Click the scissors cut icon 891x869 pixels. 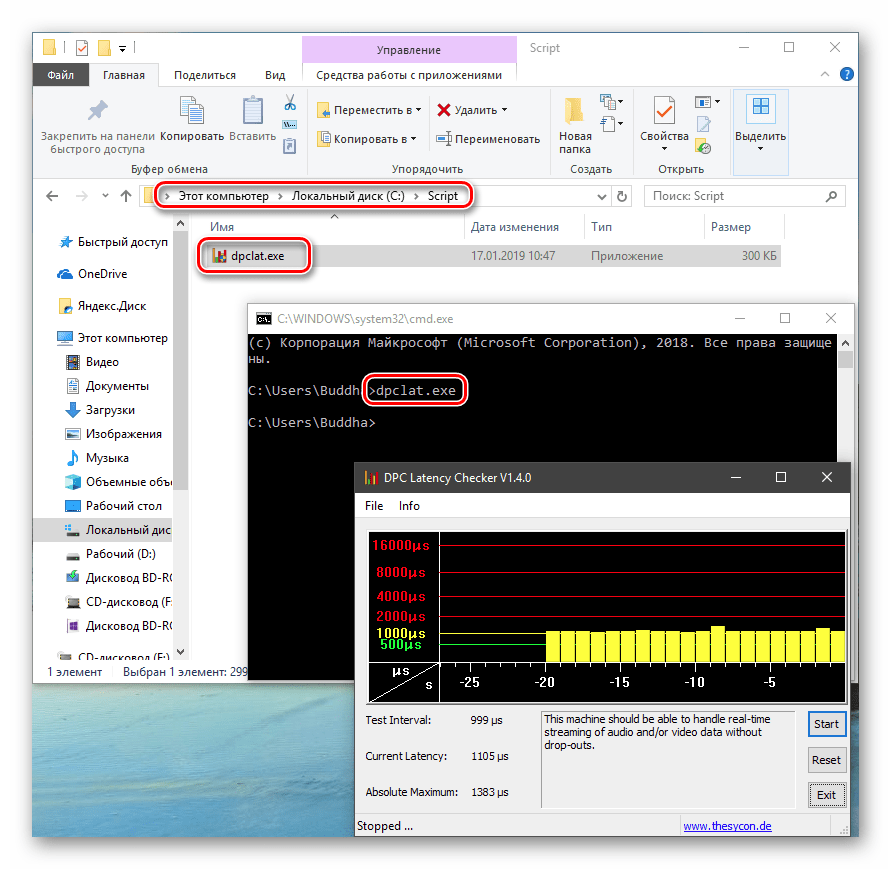coord(290,103)
